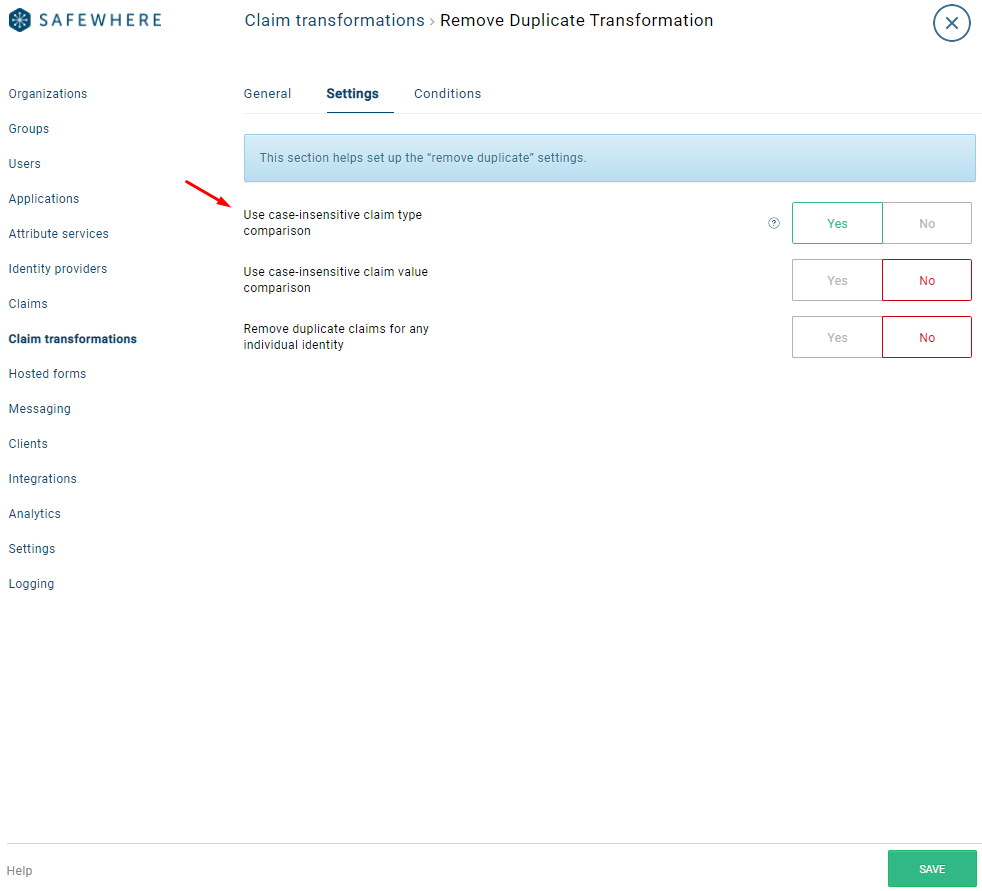Enable remove duplicate claims for individual identity

click(837, 338)
